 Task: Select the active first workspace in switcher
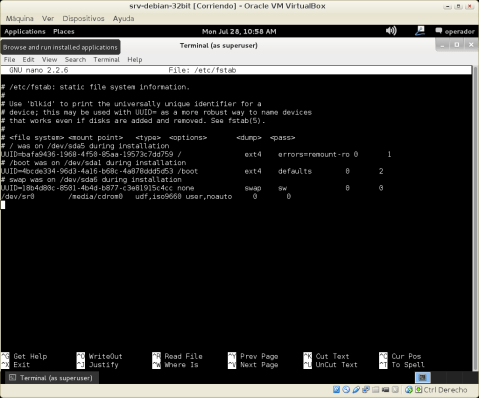(x=423, y=378)
